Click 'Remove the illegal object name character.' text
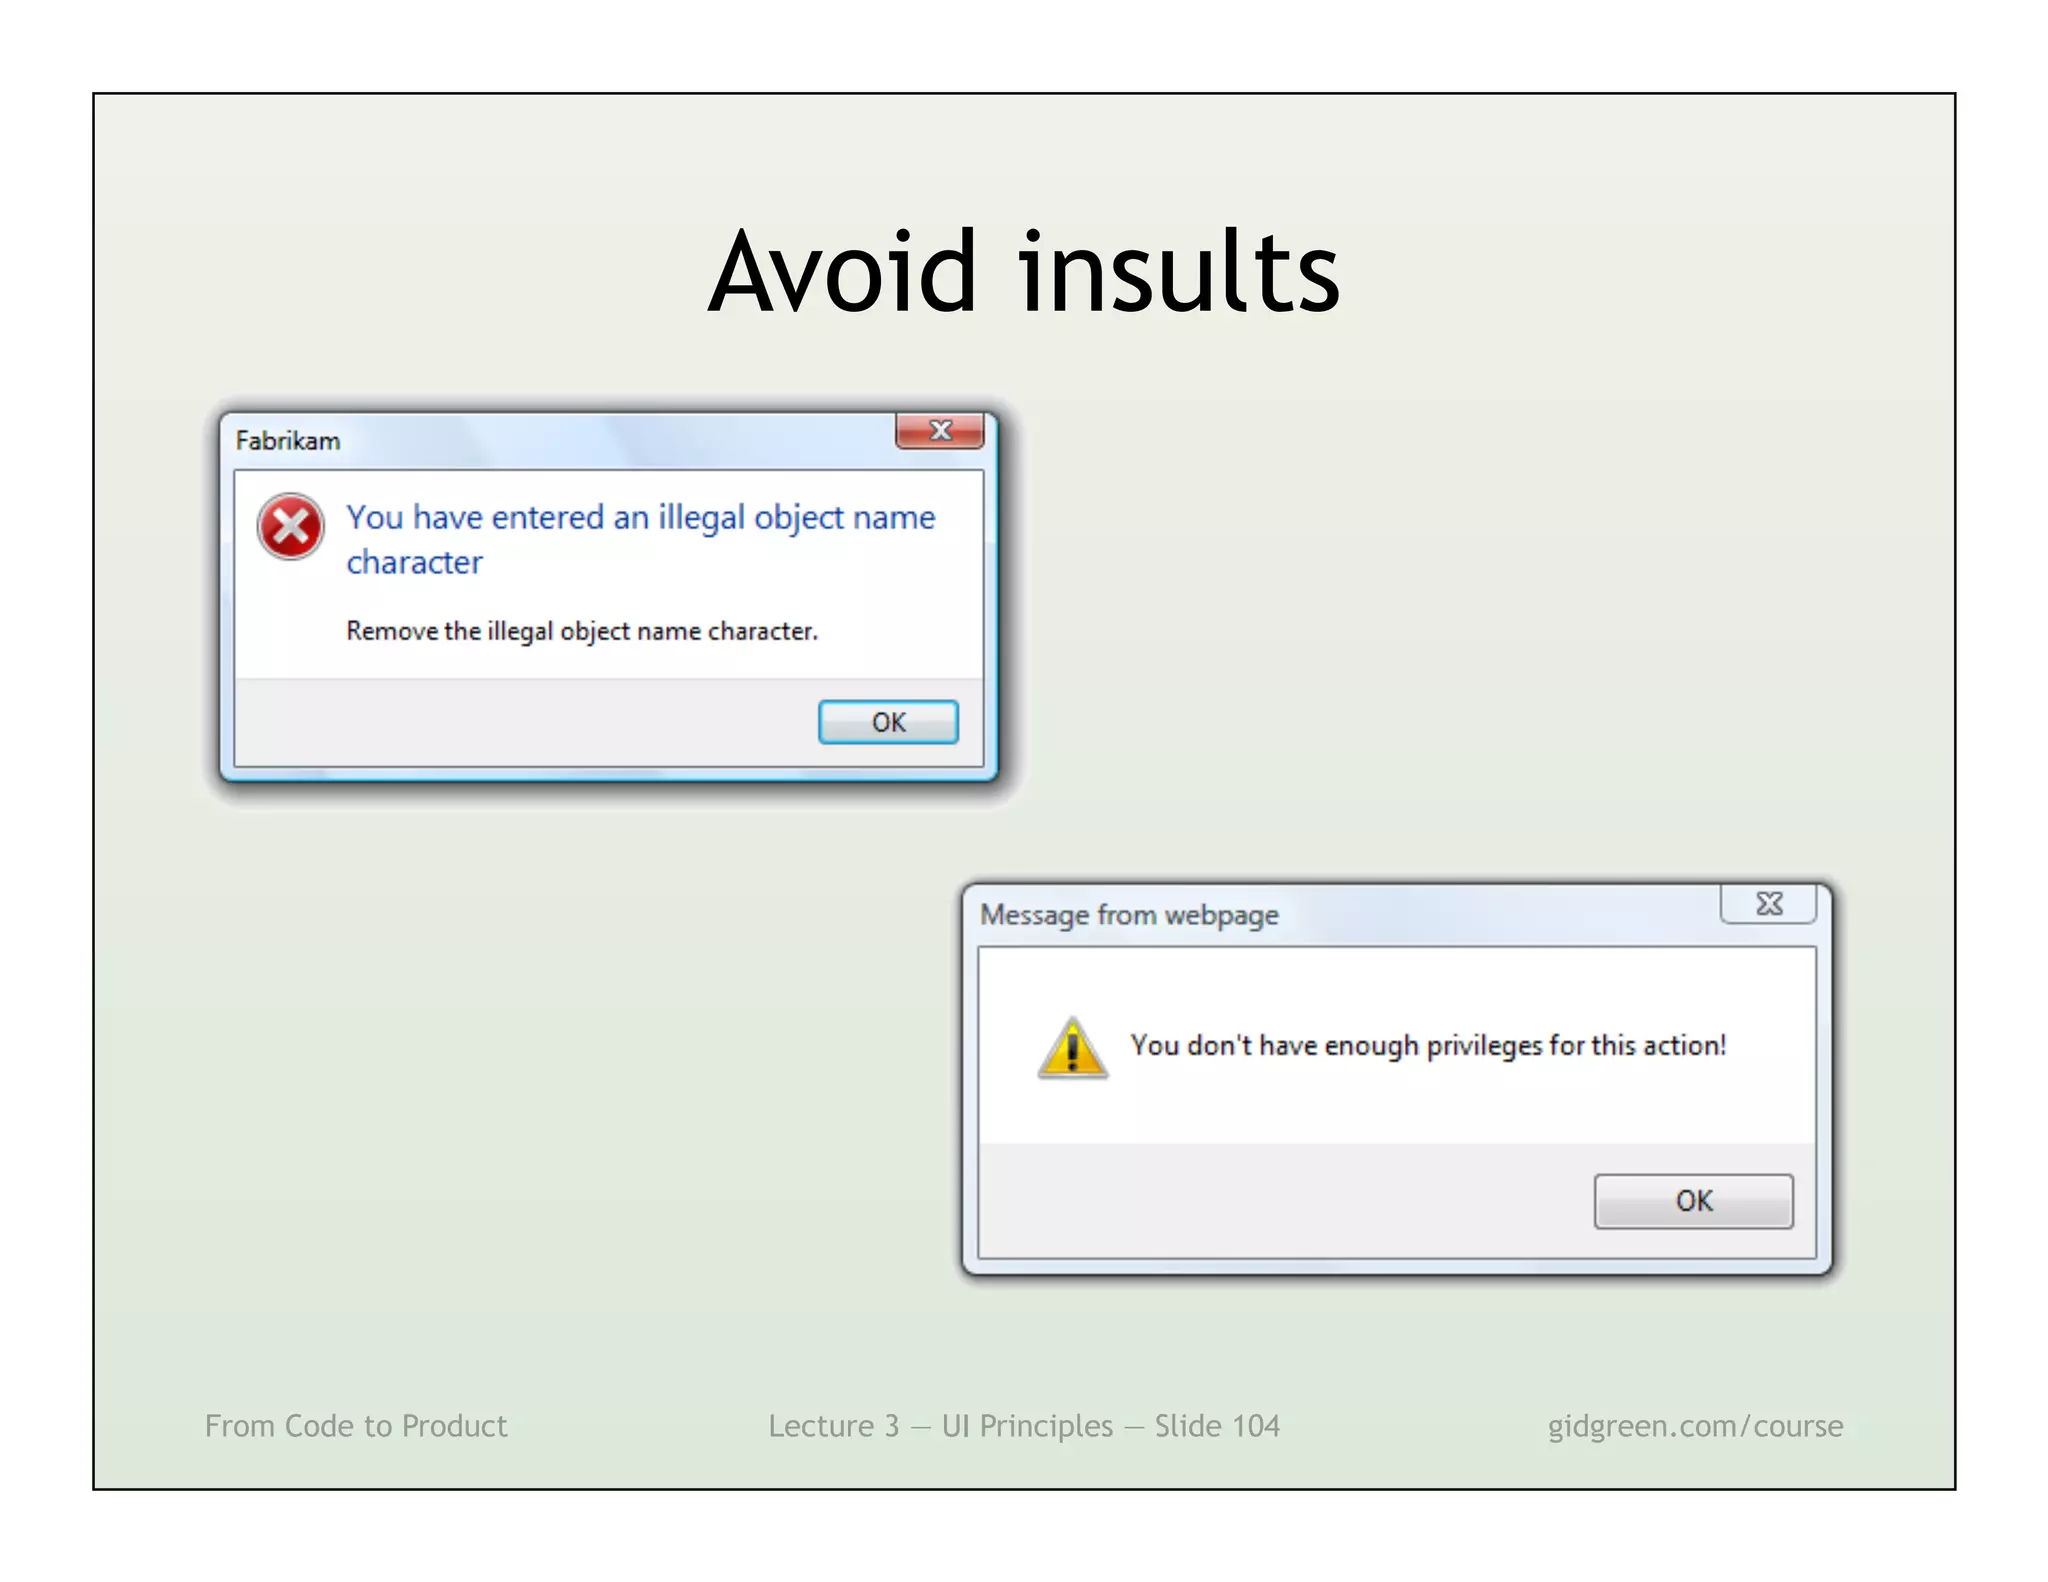2048x1582 pixels. 582,631
